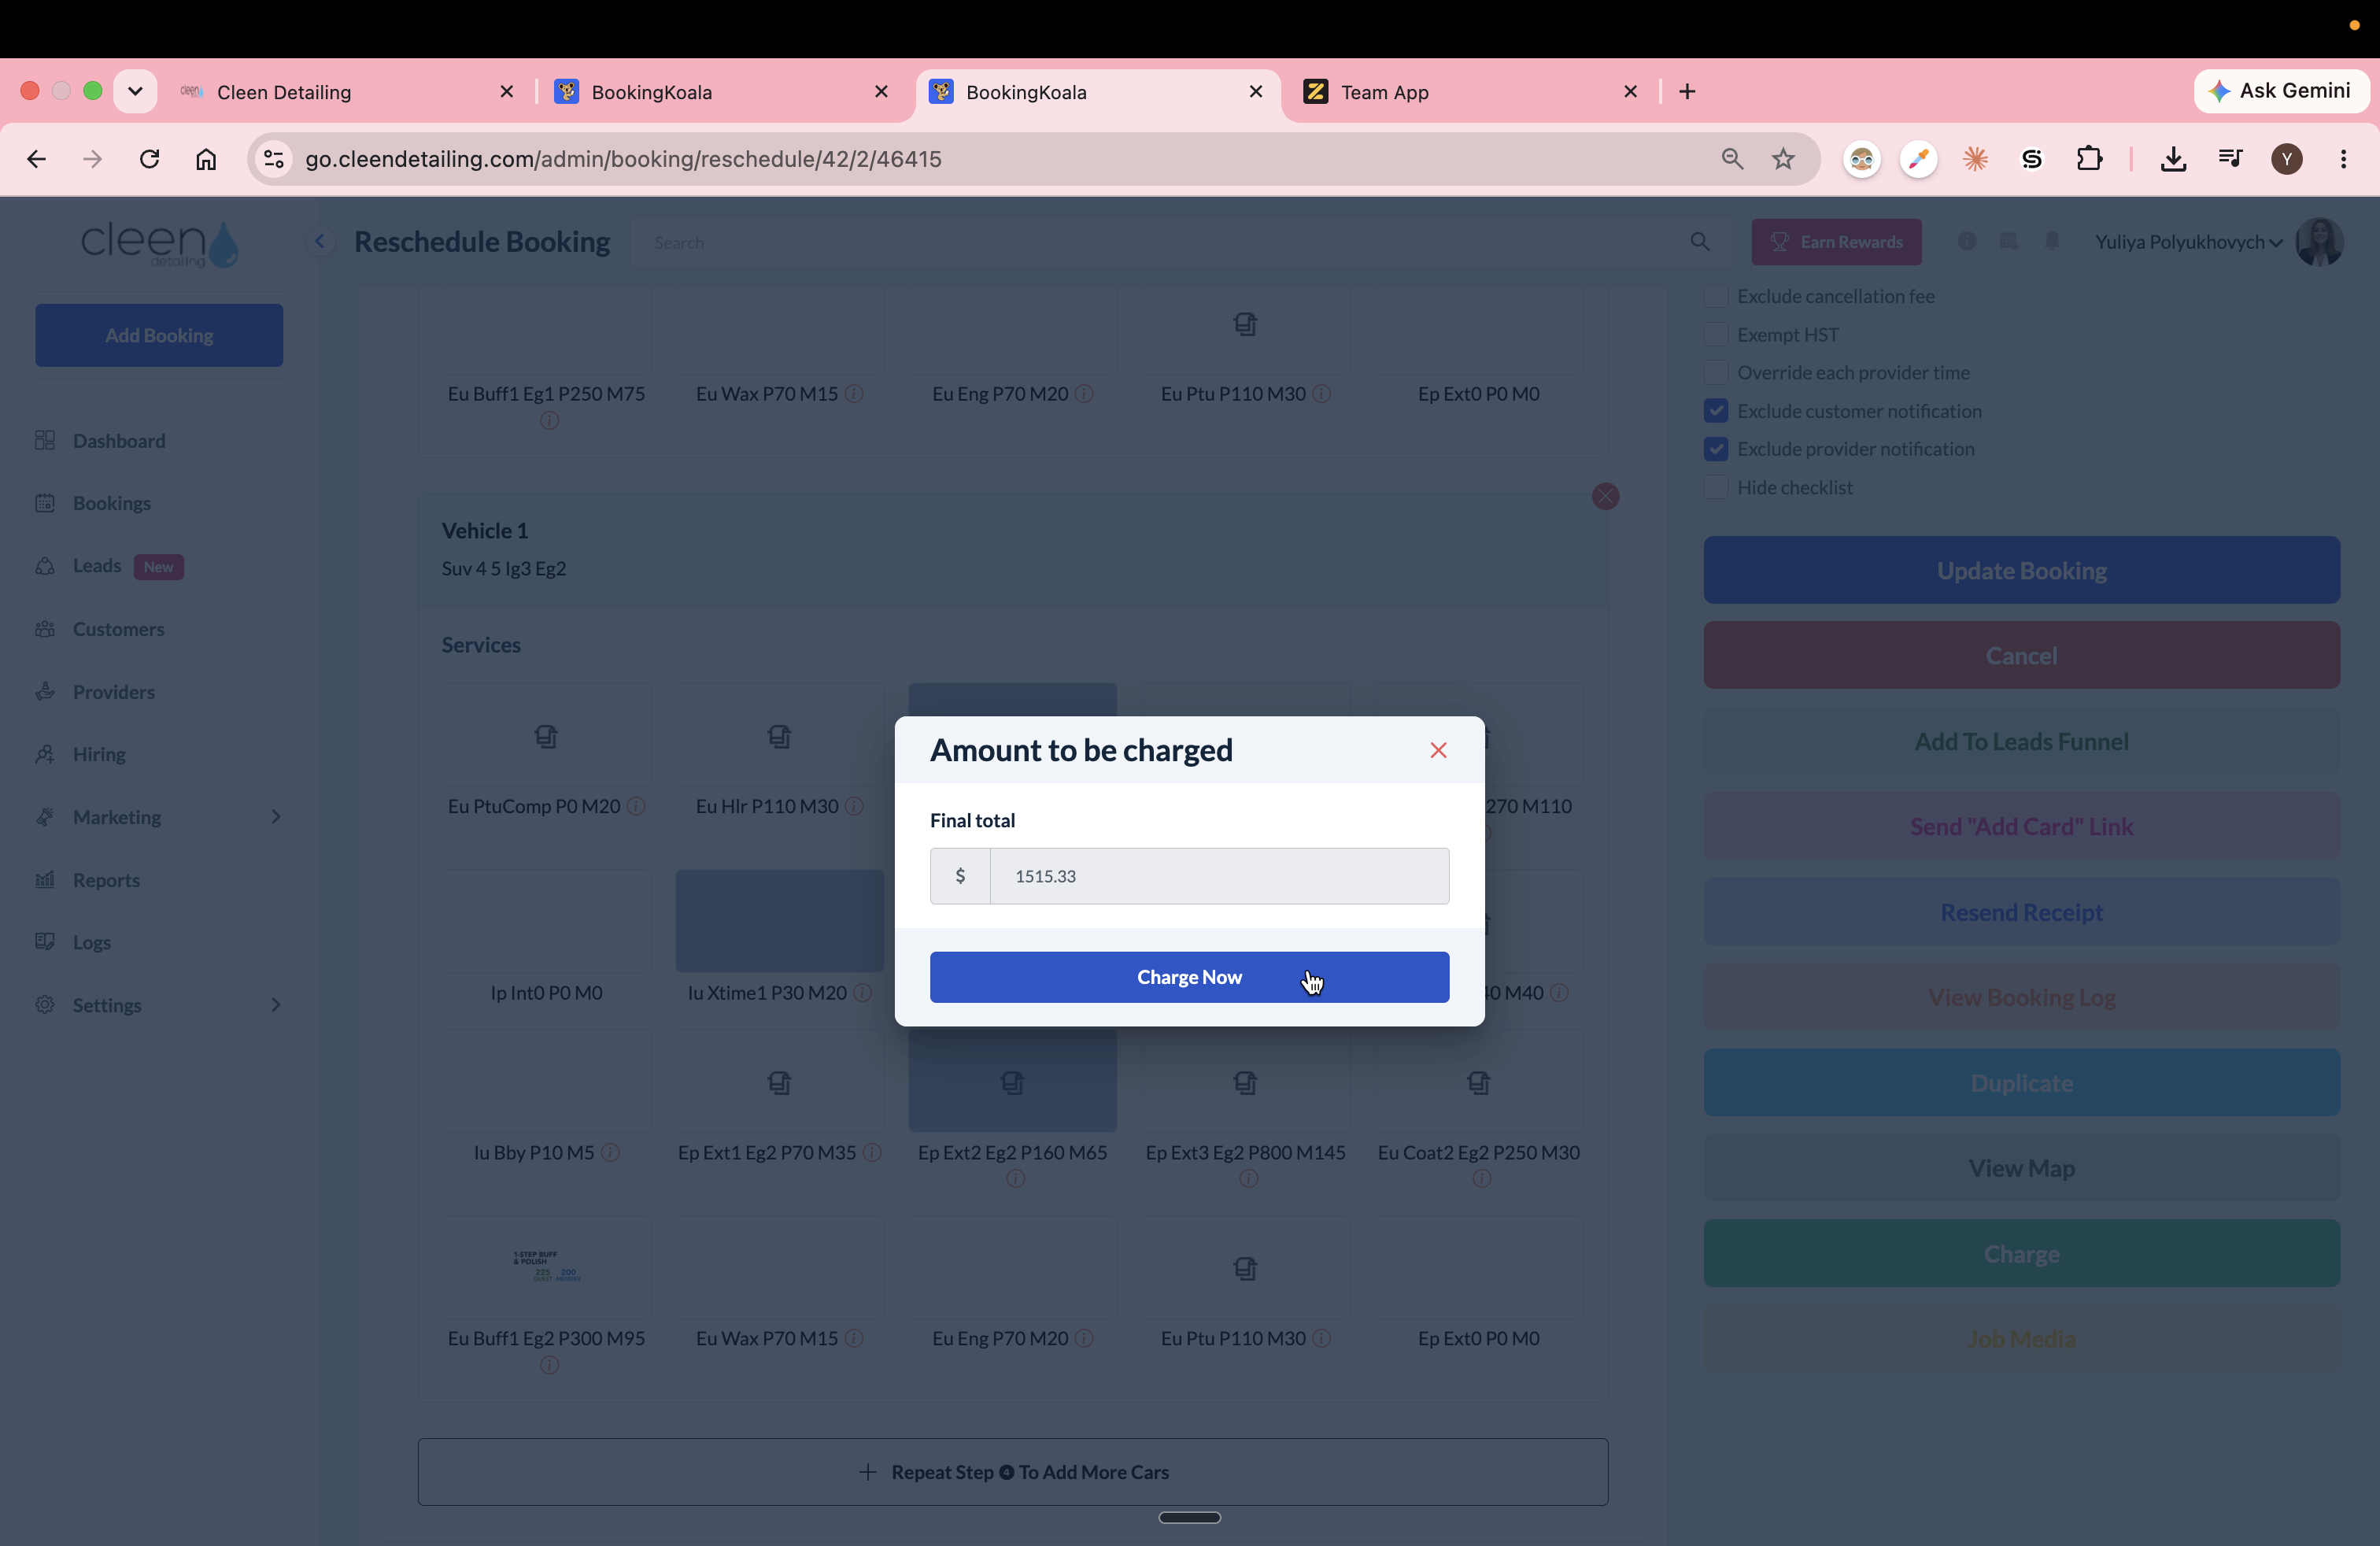Open browser downloads icon
This screenshot has width=2380, height=1546.
(2172, 159)
